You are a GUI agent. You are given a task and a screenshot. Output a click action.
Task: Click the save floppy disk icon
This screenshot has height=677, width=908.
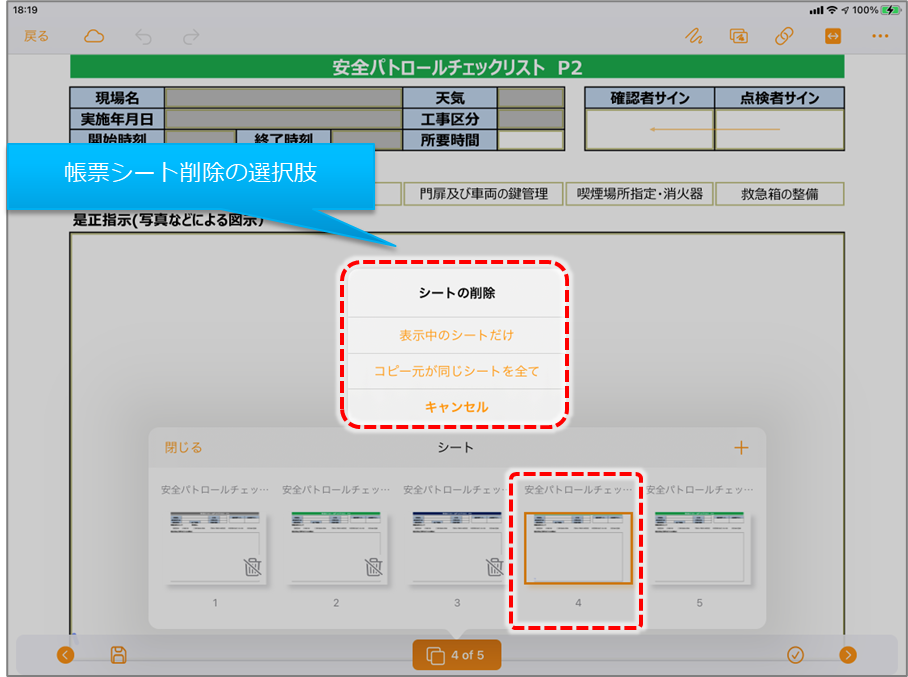point(118,655)
